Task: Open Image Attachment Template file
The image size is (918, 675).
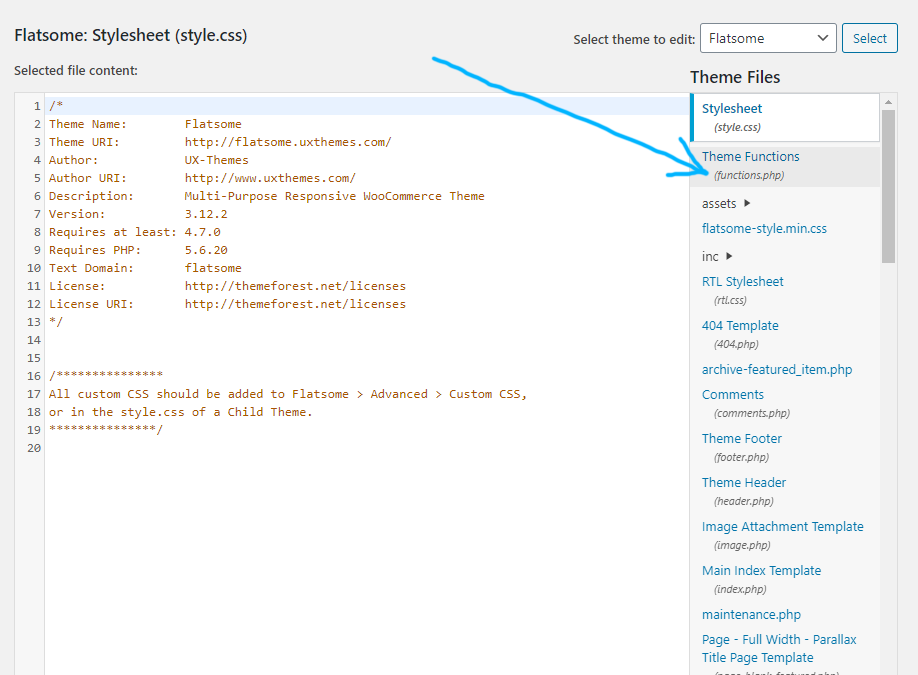Action: [x=782, y=527]
